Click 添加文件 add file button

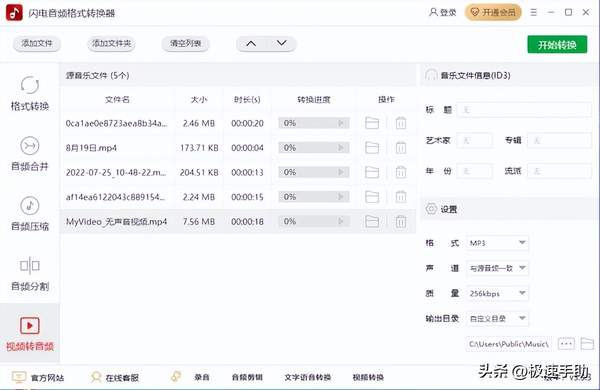pos(37,44)
